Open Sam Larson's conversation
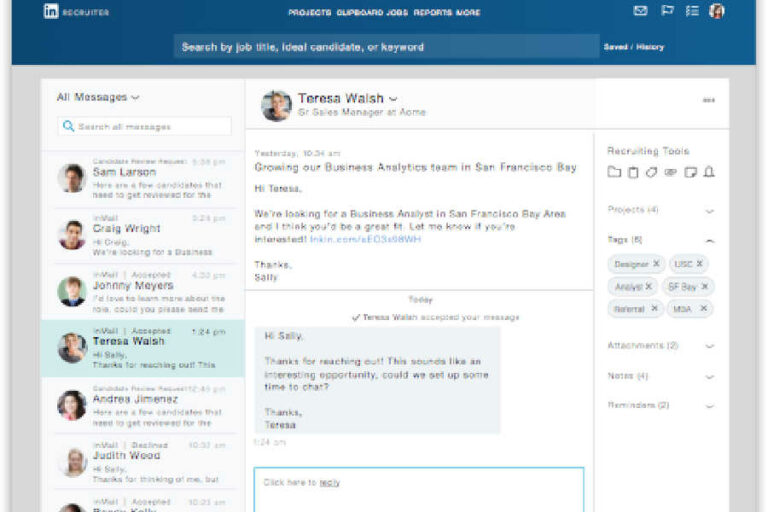 [x=143, y=178]
